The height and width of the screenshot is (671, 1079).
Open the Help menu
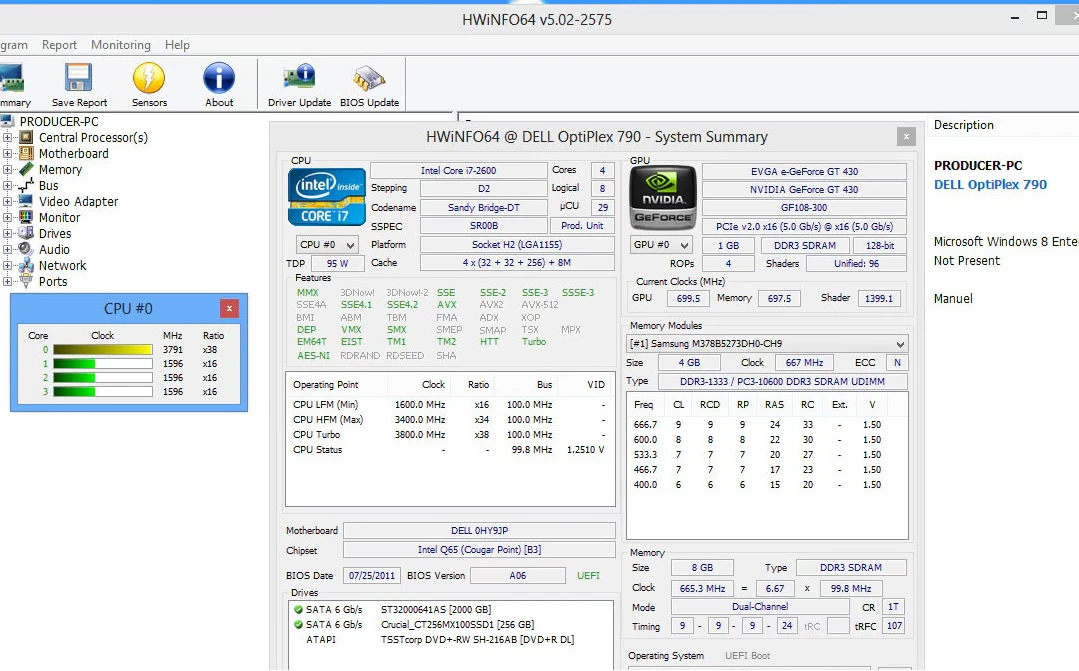tap(177, 45)
